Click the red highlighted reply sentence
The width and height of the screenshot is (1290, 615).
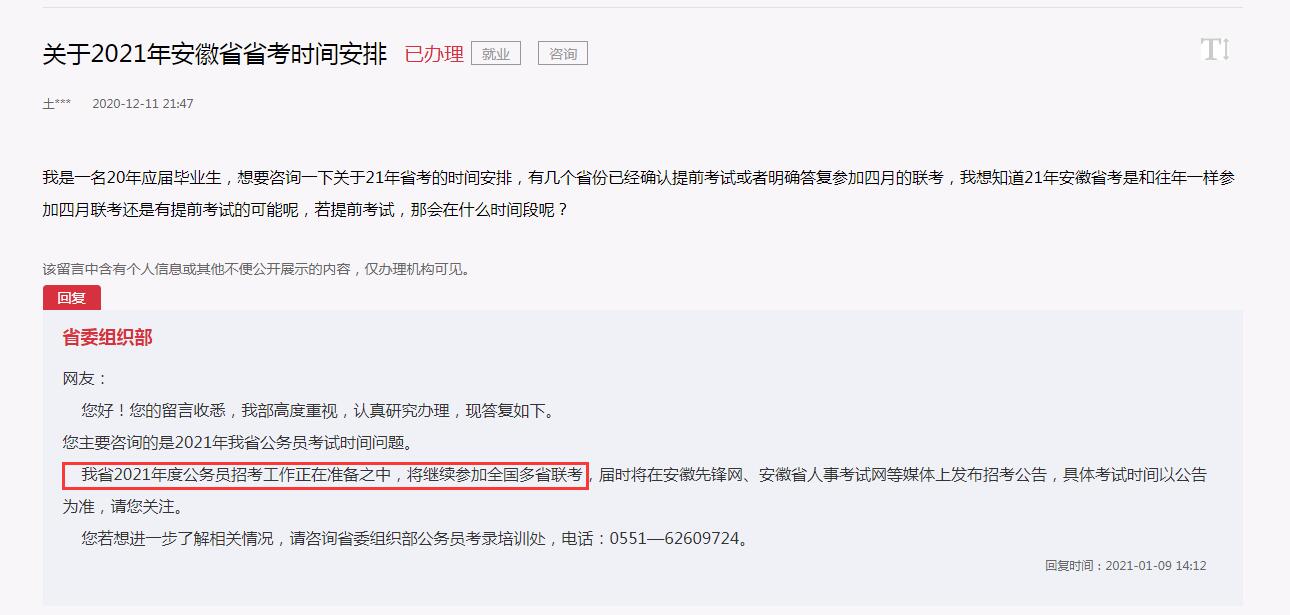point(326,475)
